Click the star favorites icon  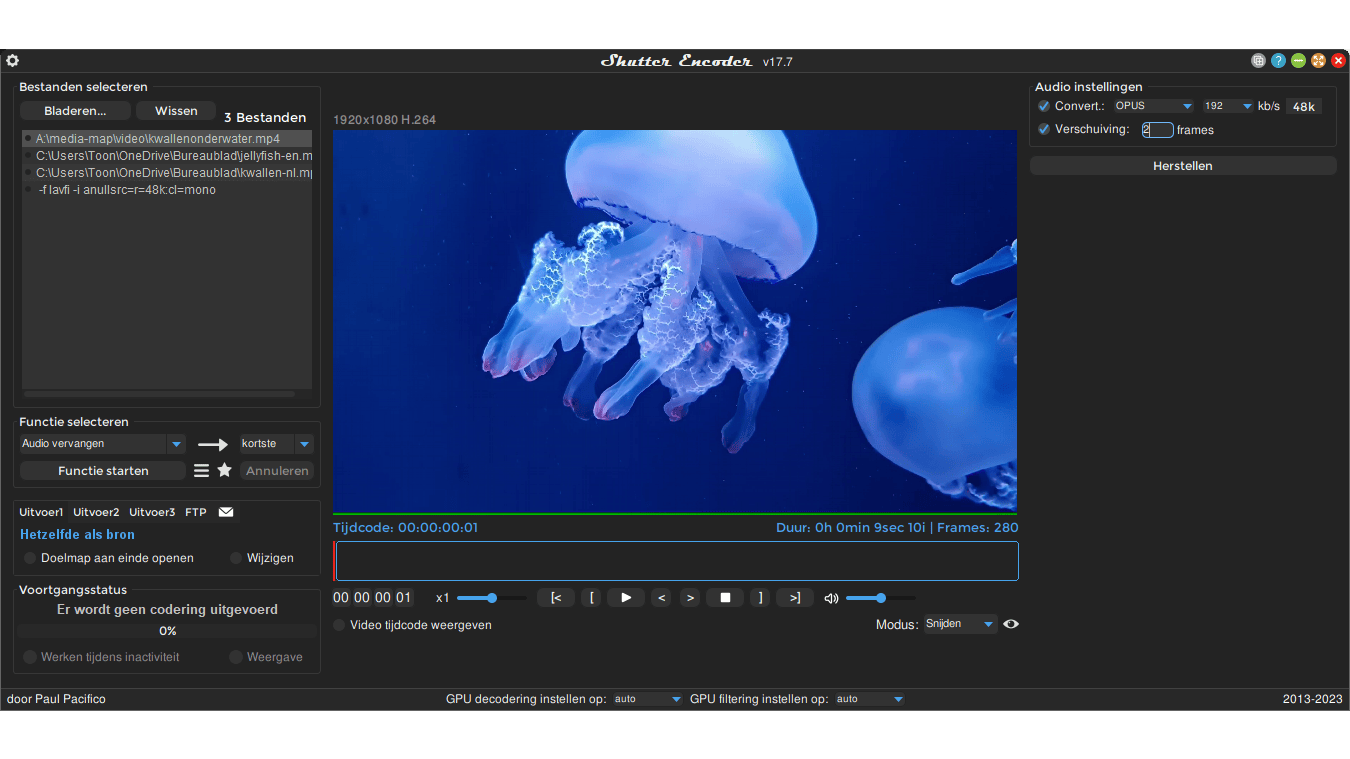pos(225,470)
